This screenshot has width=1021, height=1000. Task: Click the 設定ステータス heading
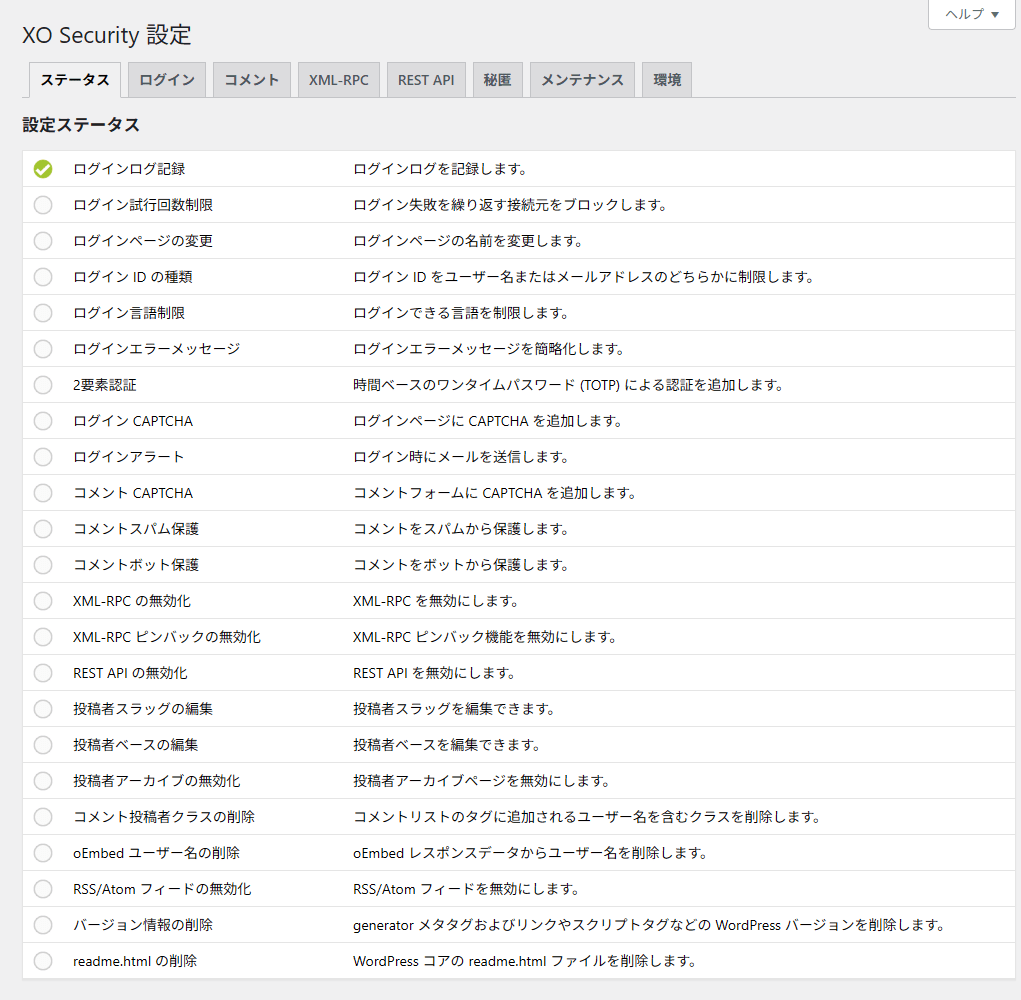point(81,125)
